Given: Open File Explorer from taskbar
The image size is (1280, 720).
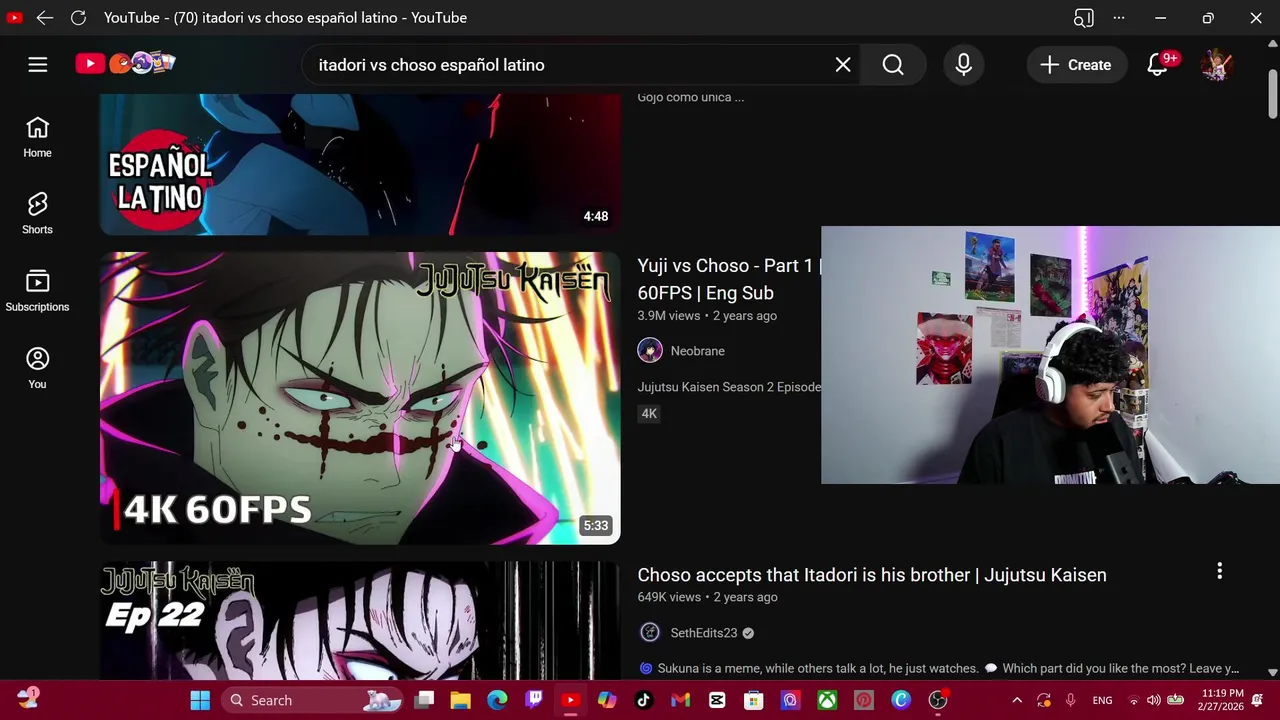Looking at the screenshot, I should tap(460, 700).
